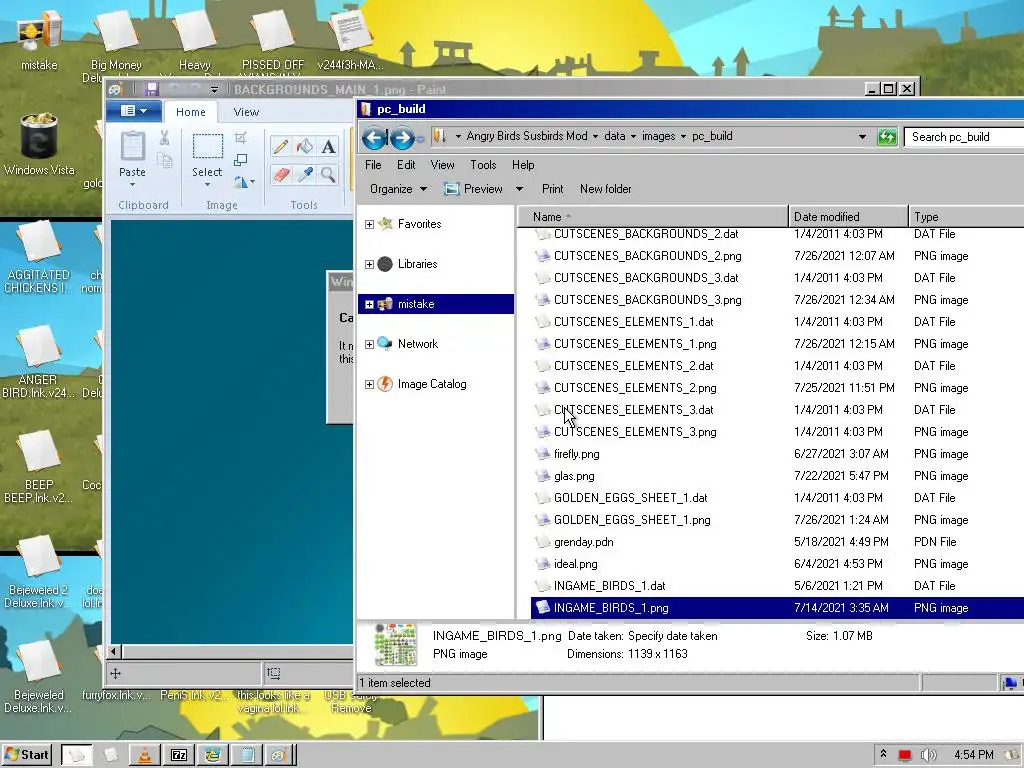This screenshot has height=768, width=1024.
Task: Pick the Text tool in Paint
Action: tap(328, 146)
